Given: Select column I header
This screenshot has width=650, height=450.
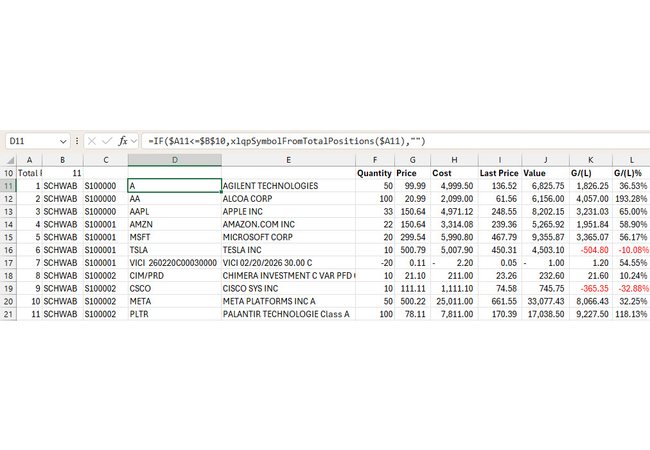Looking at the screenshot, I should point(500,160).
